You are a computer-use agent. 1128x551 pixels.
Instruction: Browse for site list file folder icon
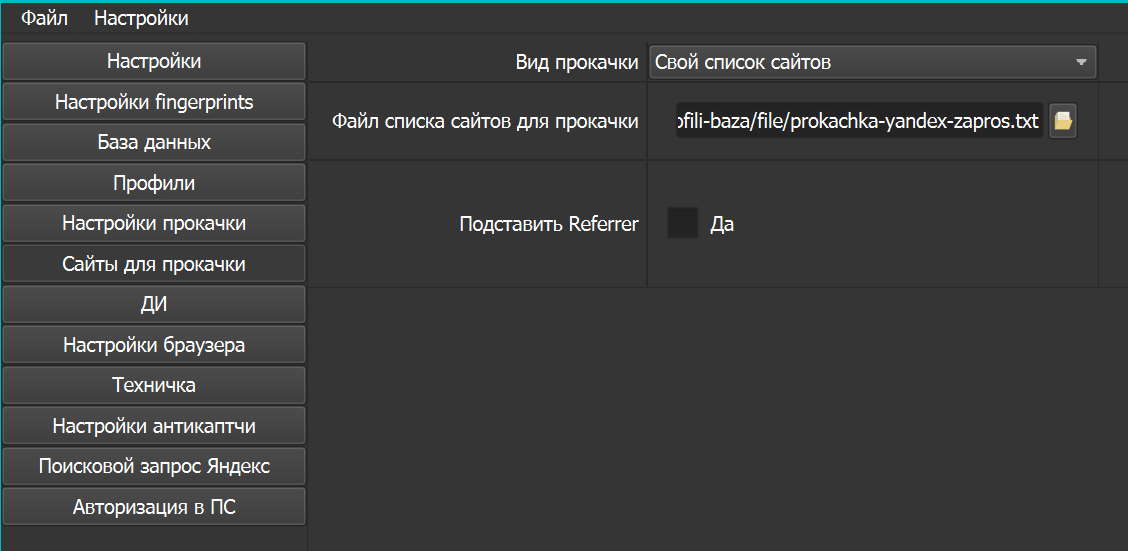pyautogui.click(x=1063, y=120)
